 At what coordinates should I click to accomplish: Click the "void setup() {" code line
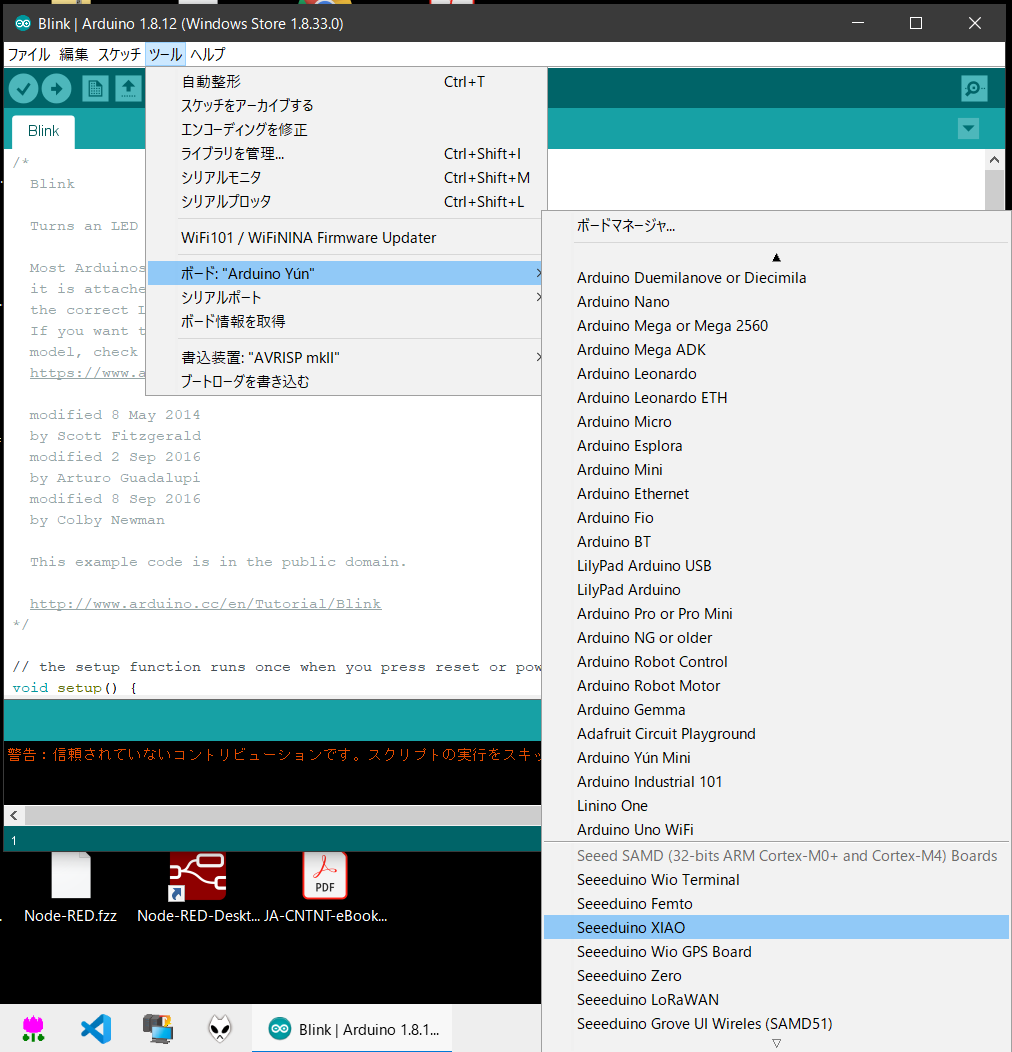pos(74,688)
